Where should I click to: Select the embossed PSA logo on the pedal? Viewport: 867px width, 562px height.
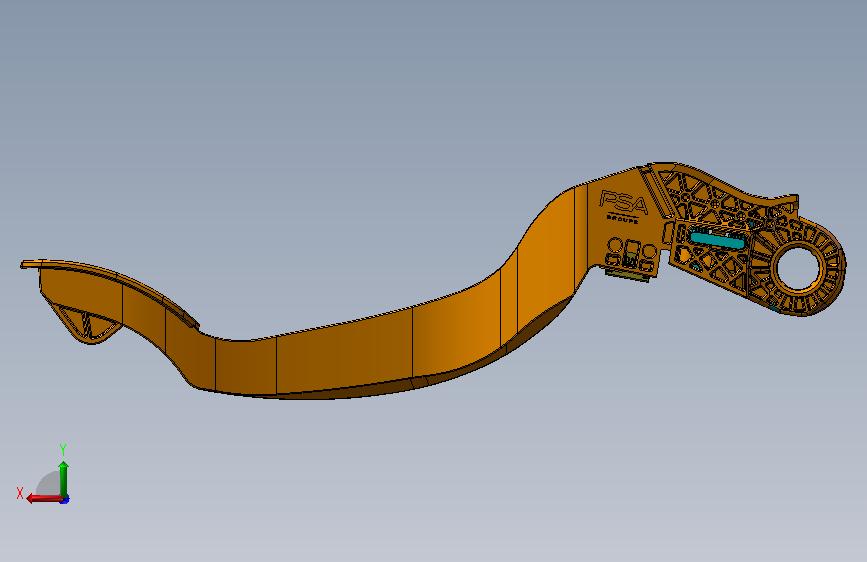pos(624,202)
